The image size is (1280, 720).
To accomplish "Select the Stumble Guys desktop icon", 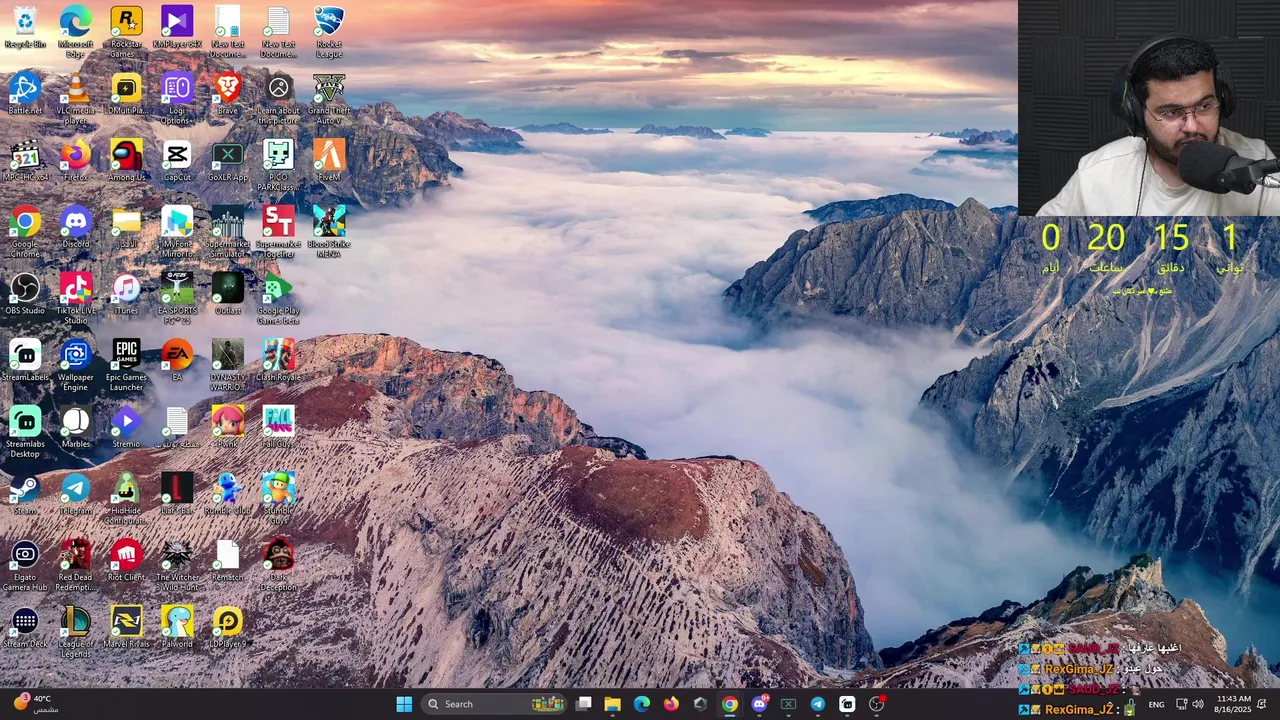I will 279,499.
